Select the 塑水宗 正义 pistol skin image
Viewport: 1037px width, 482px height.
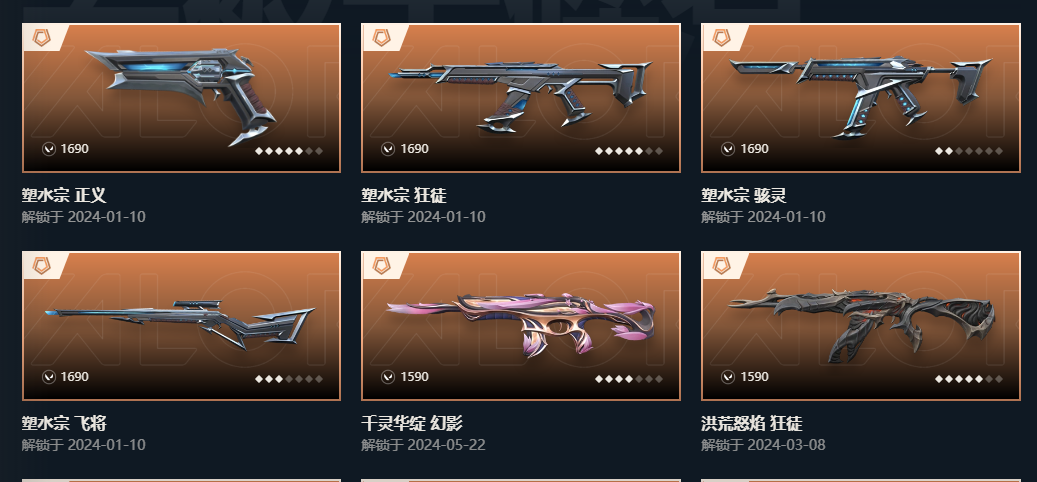pos(181,98)
